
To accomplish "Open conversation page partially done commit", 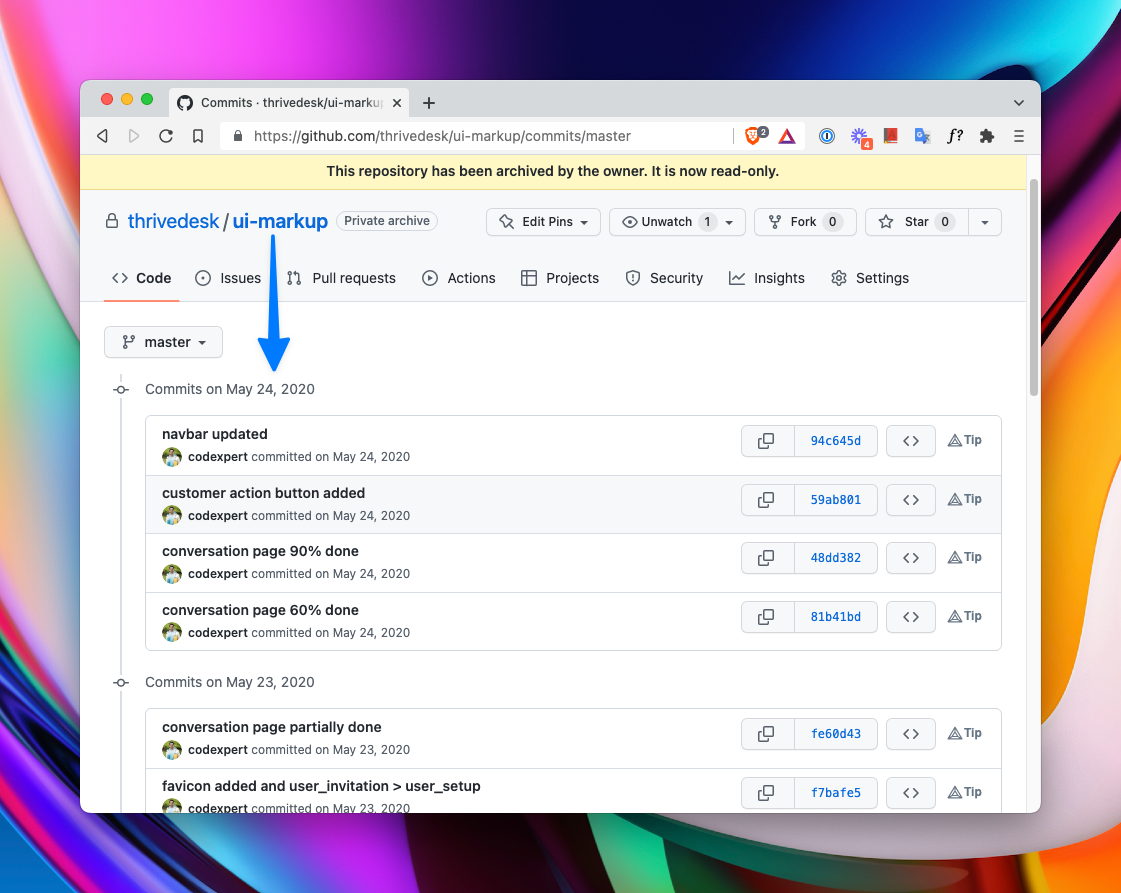I will tap(272, 726).
